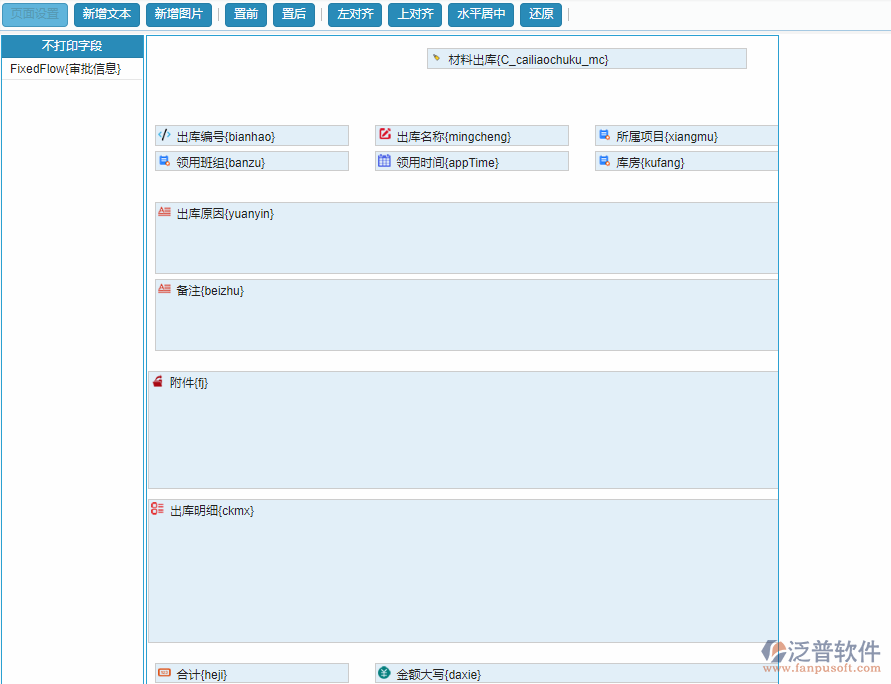This screenshot has width=891, height=684.
Task: Click the edit icon beside 出库名称
Action: (x=385, y=135)
